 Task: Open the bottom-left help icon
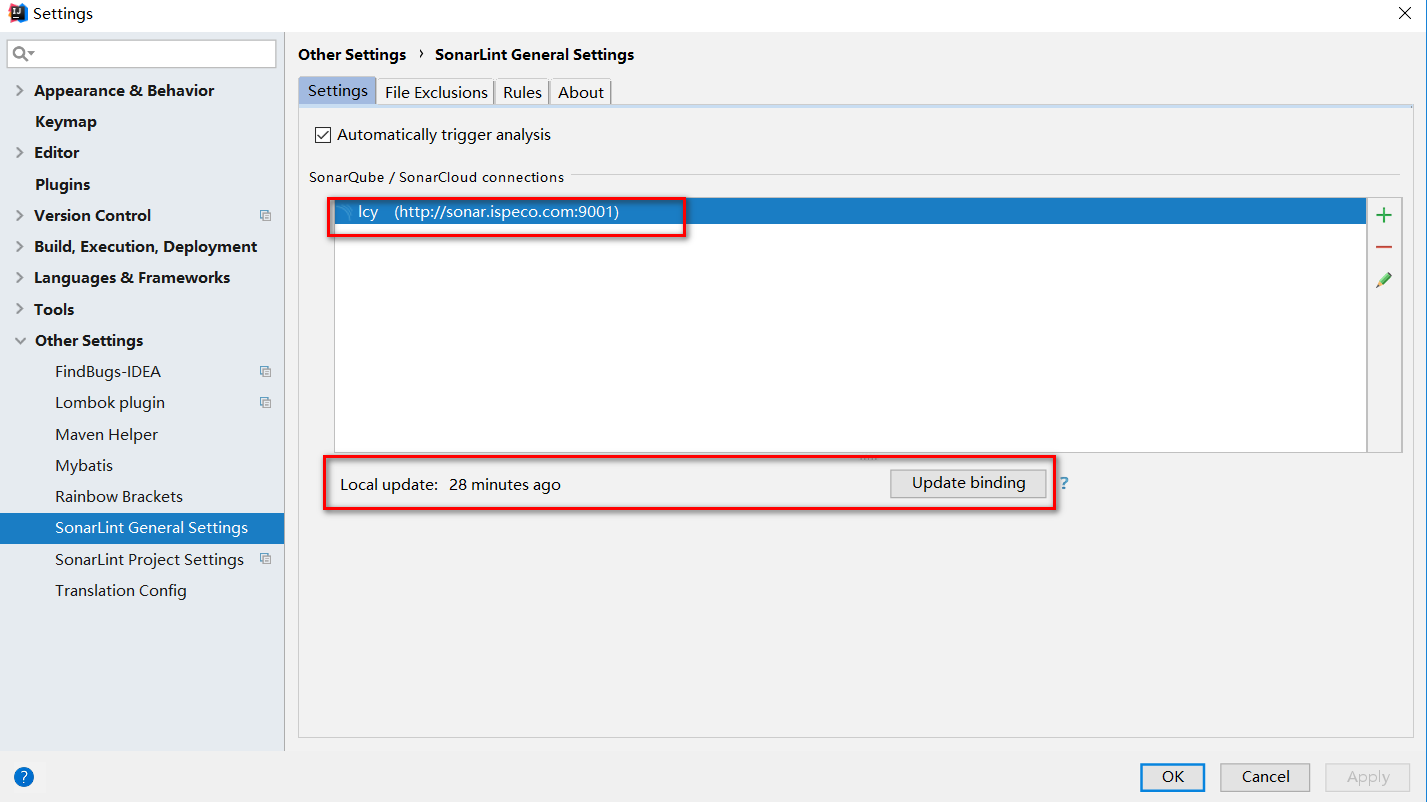[x=24, y=776]
